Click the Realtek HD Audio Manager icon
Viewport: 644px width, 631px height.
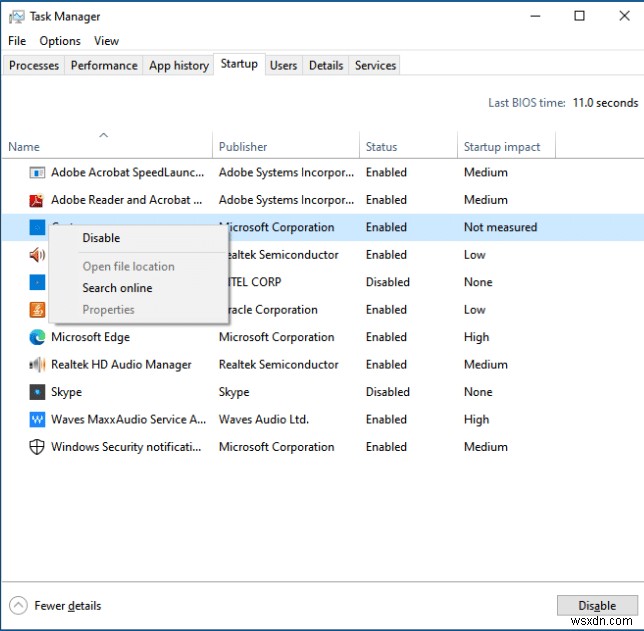pos(37,365)
